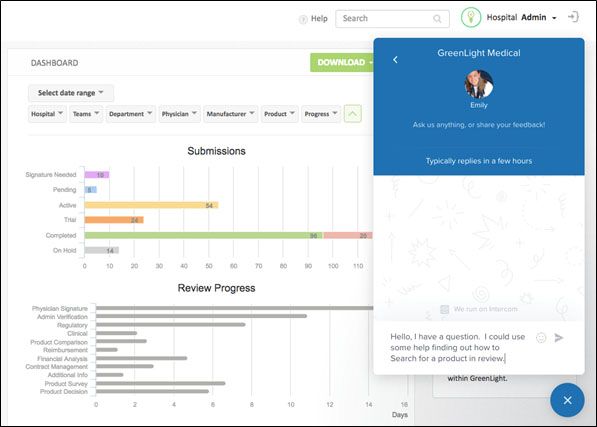This screenshot has width=597, height=427.
Task: Click the Signature Needed purple bar
Action: (97, 175)
